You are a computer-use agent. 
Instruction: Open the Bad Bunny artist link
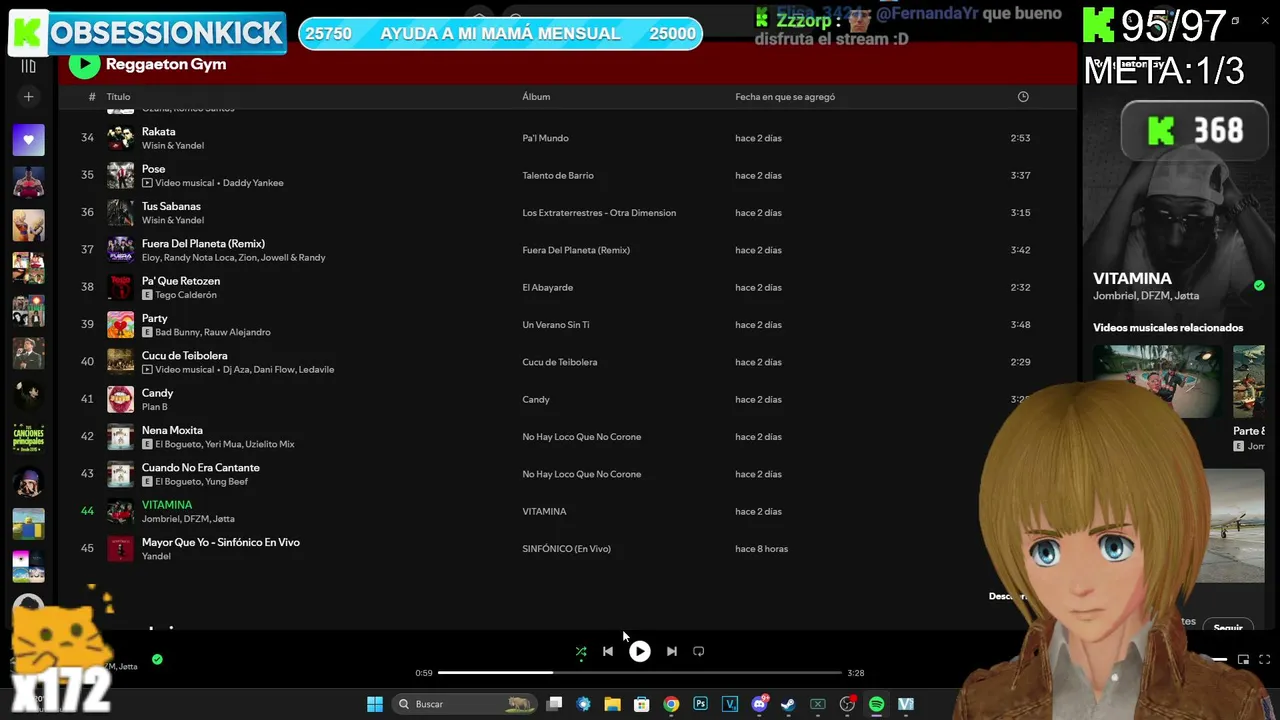click(177, 332)
